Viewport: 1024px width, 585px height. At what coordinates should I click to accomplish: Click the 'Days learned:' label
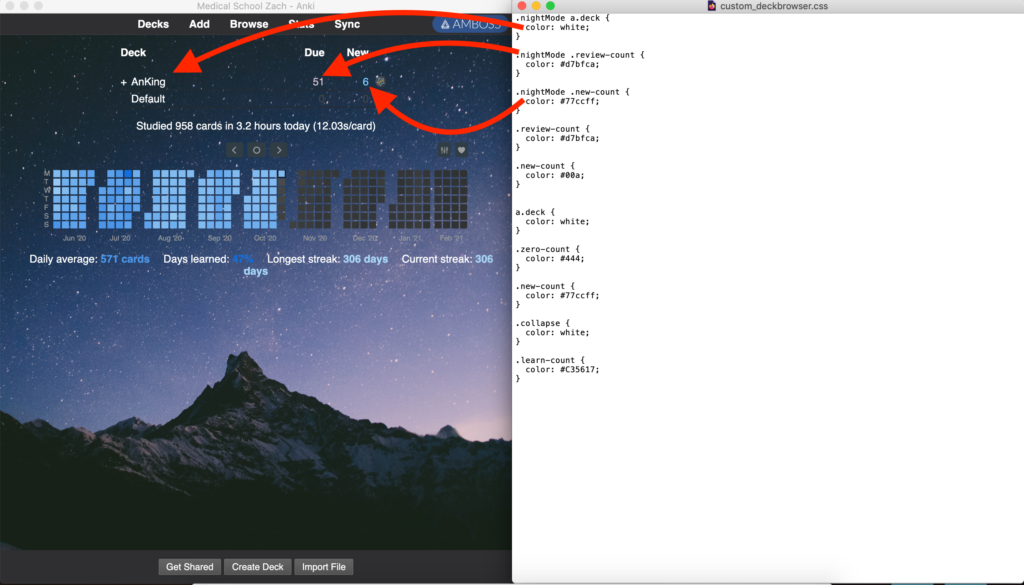(196, 259)
